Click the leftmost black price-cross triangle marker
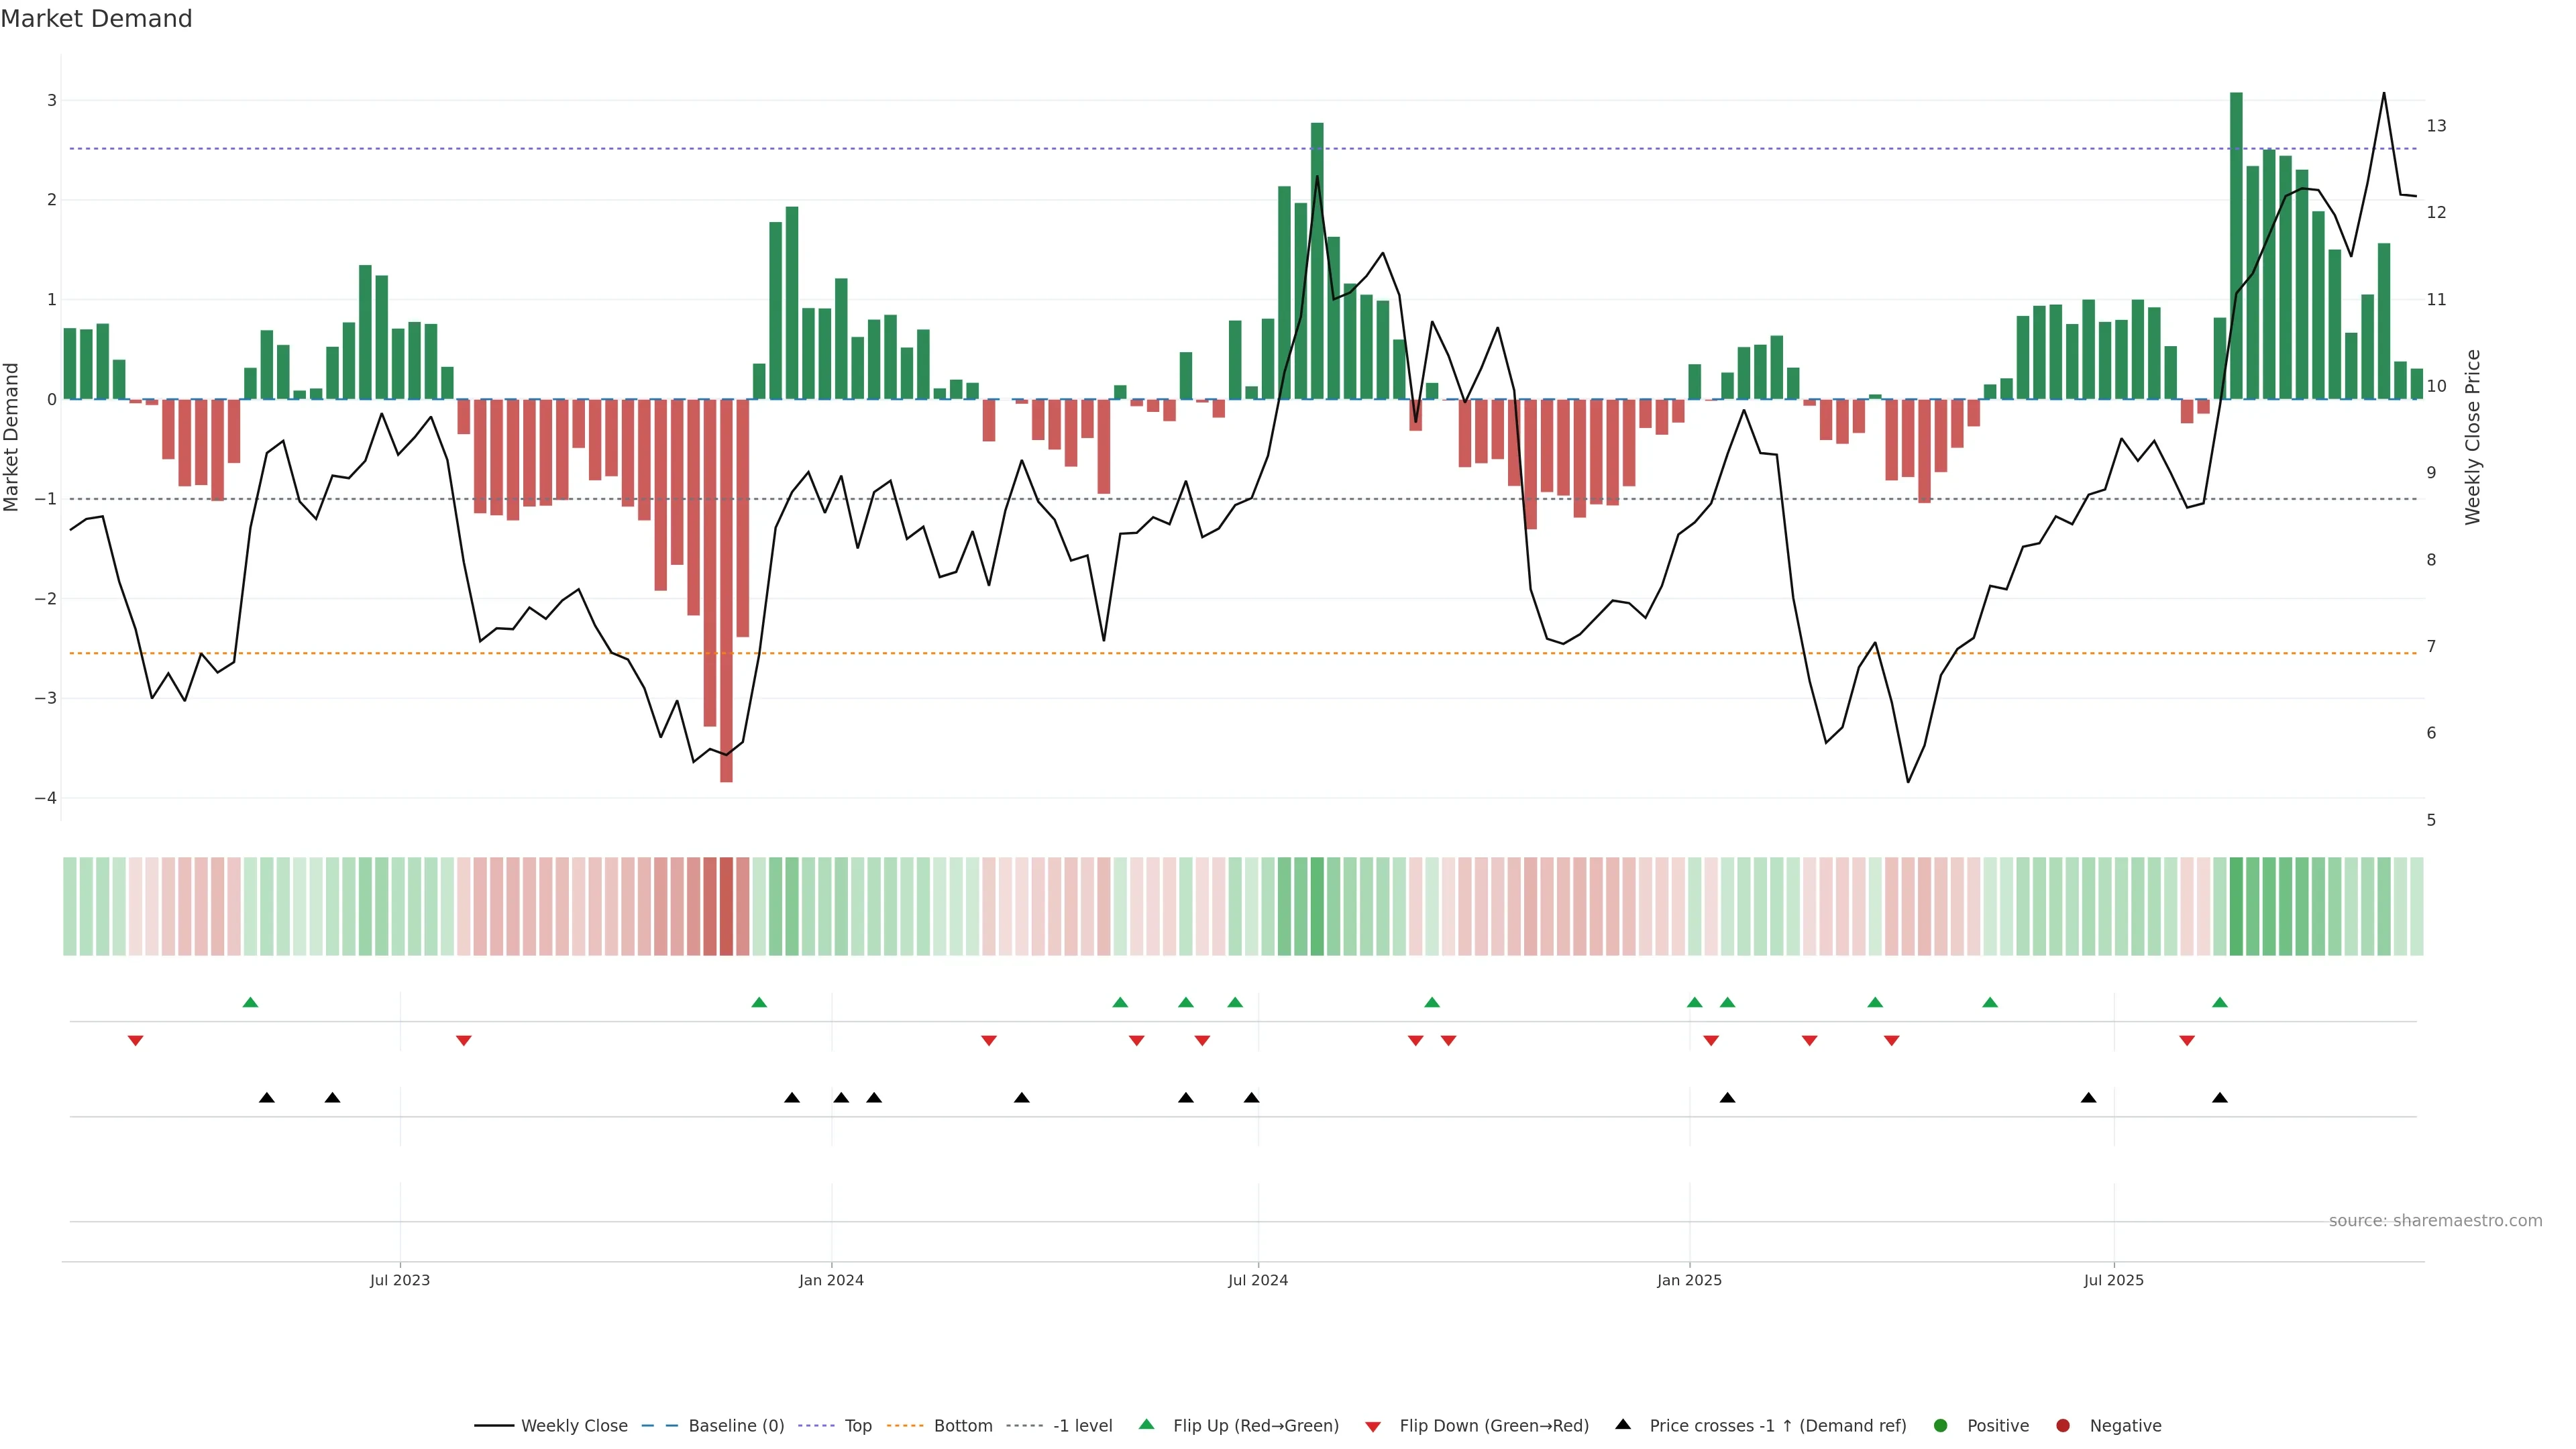 [267, 1098]
